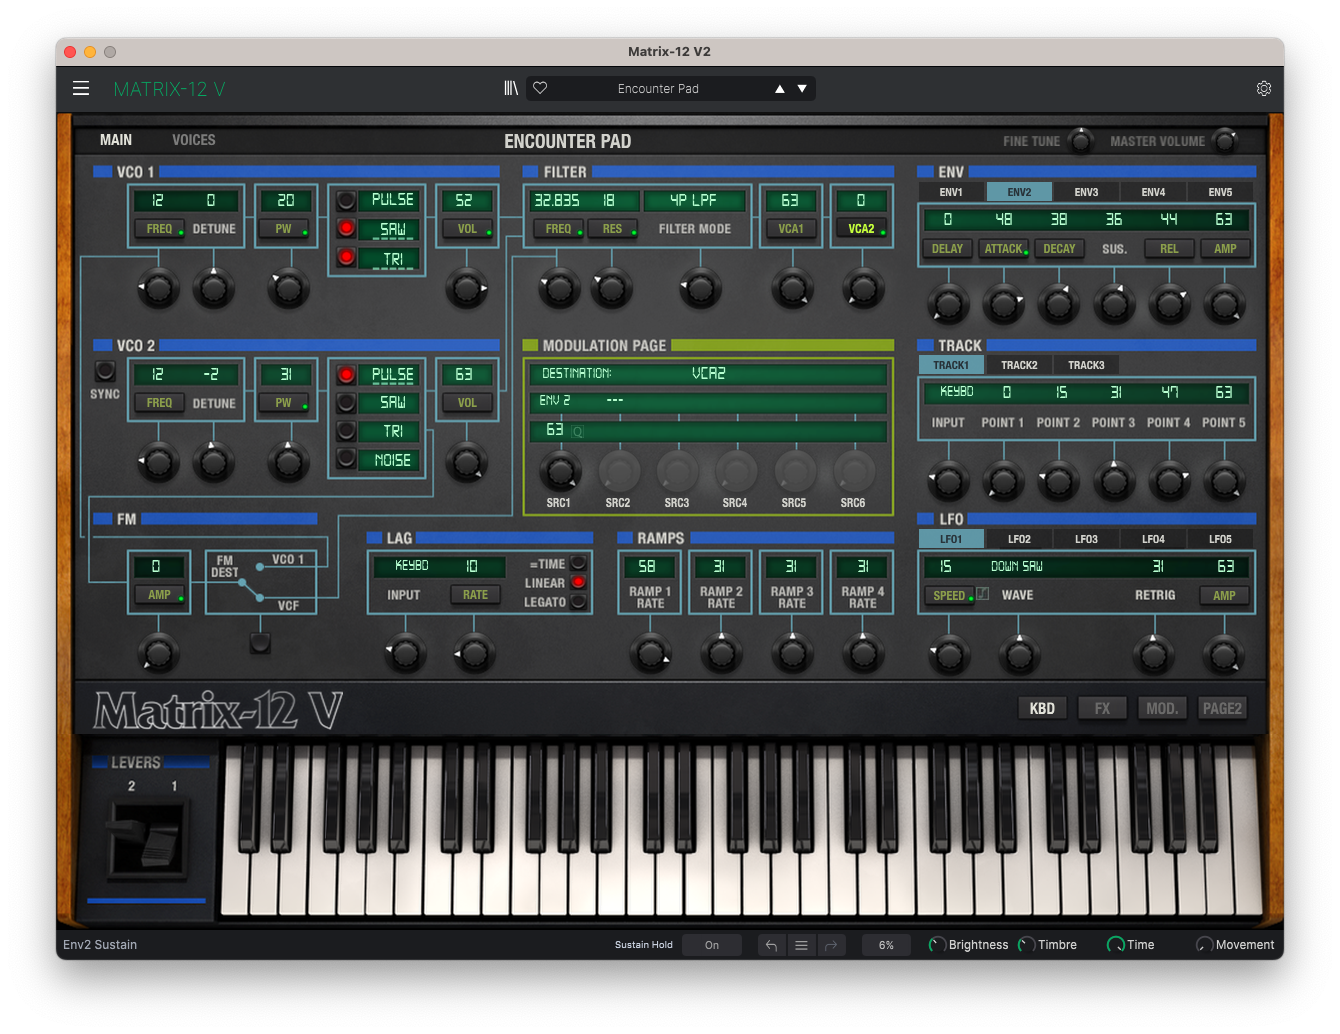Screen dimensions: 1340x1034
Task: Switch to the VOICES tab
Action: (x=193, y=140)
